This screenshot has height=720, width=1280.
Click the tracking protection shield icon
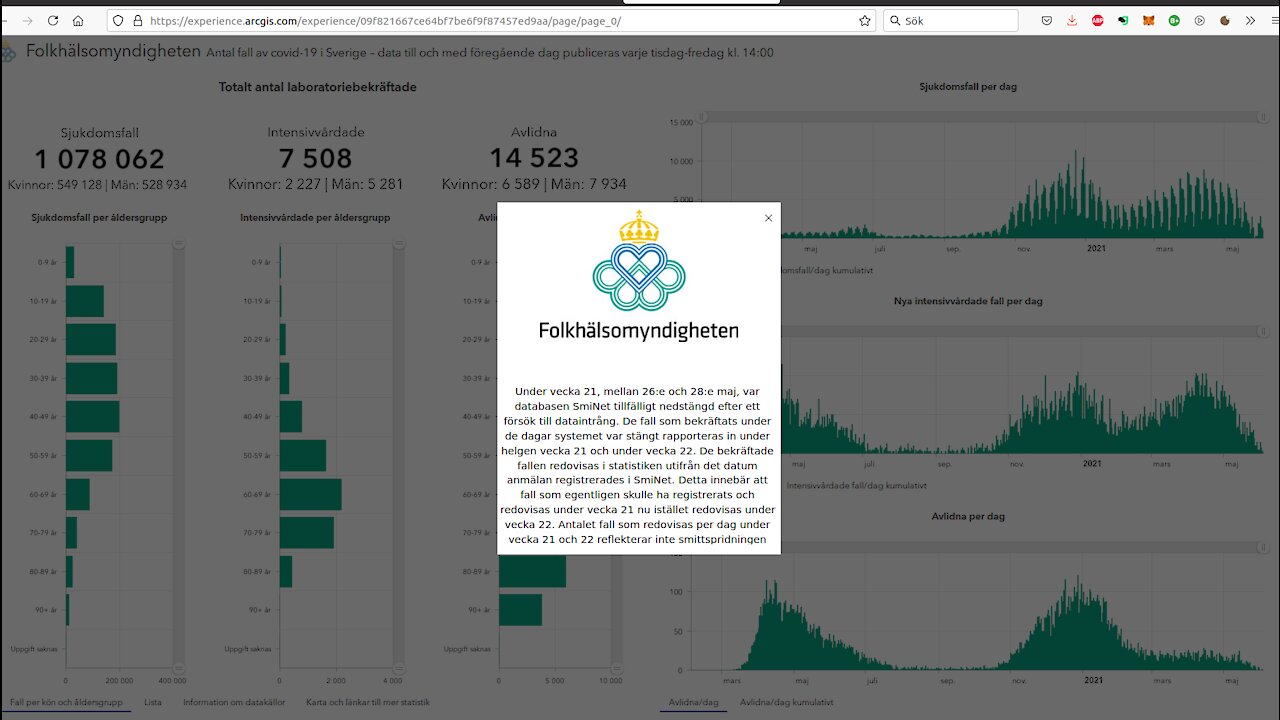119,20
